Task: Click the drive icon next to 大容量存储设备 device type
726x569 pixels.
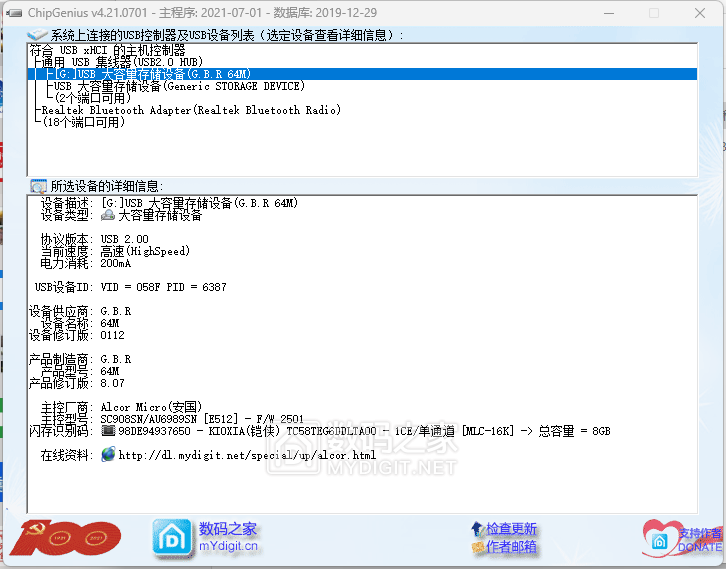Action: [x=108, y=215]
